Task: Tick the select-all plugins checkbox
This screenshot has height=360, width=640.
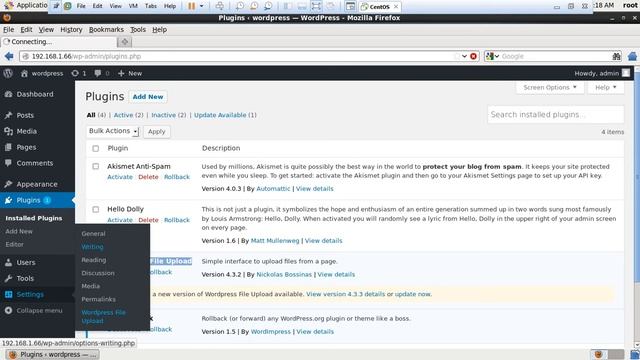Action: [96, 149]
